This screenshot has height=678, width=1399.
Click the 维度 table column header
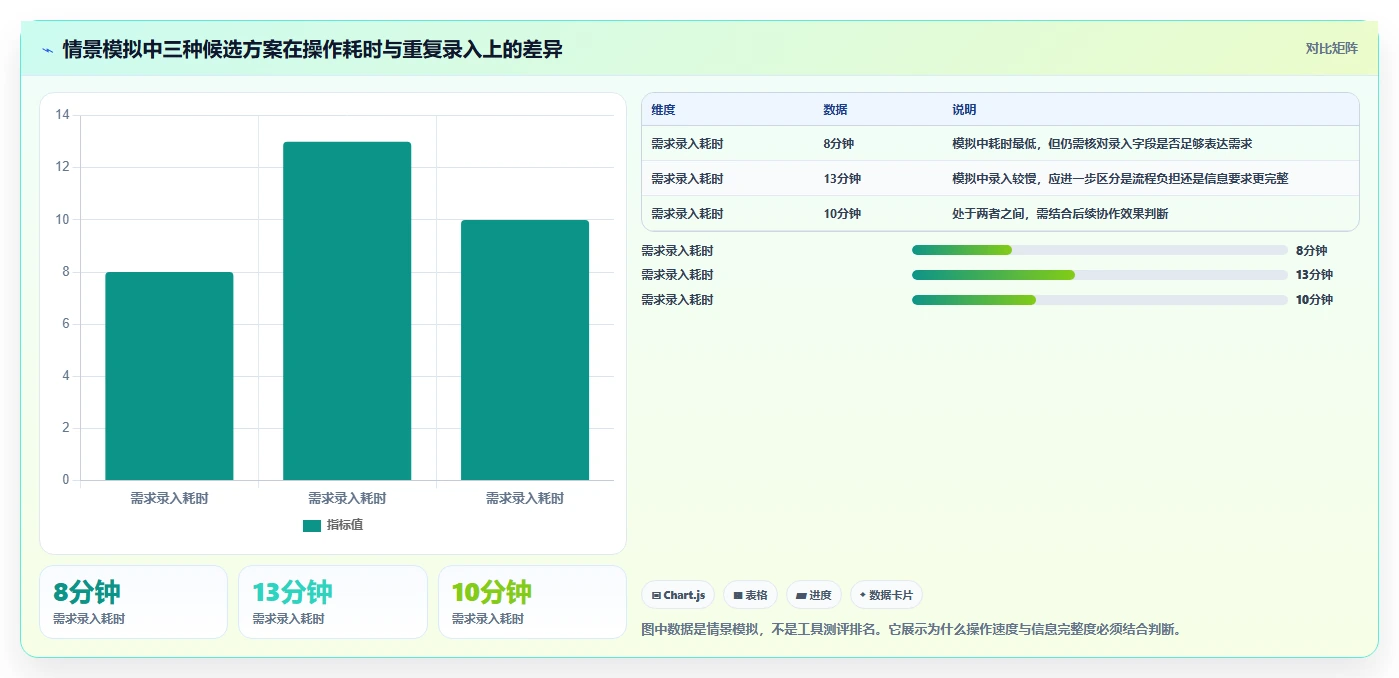point(663,110)
